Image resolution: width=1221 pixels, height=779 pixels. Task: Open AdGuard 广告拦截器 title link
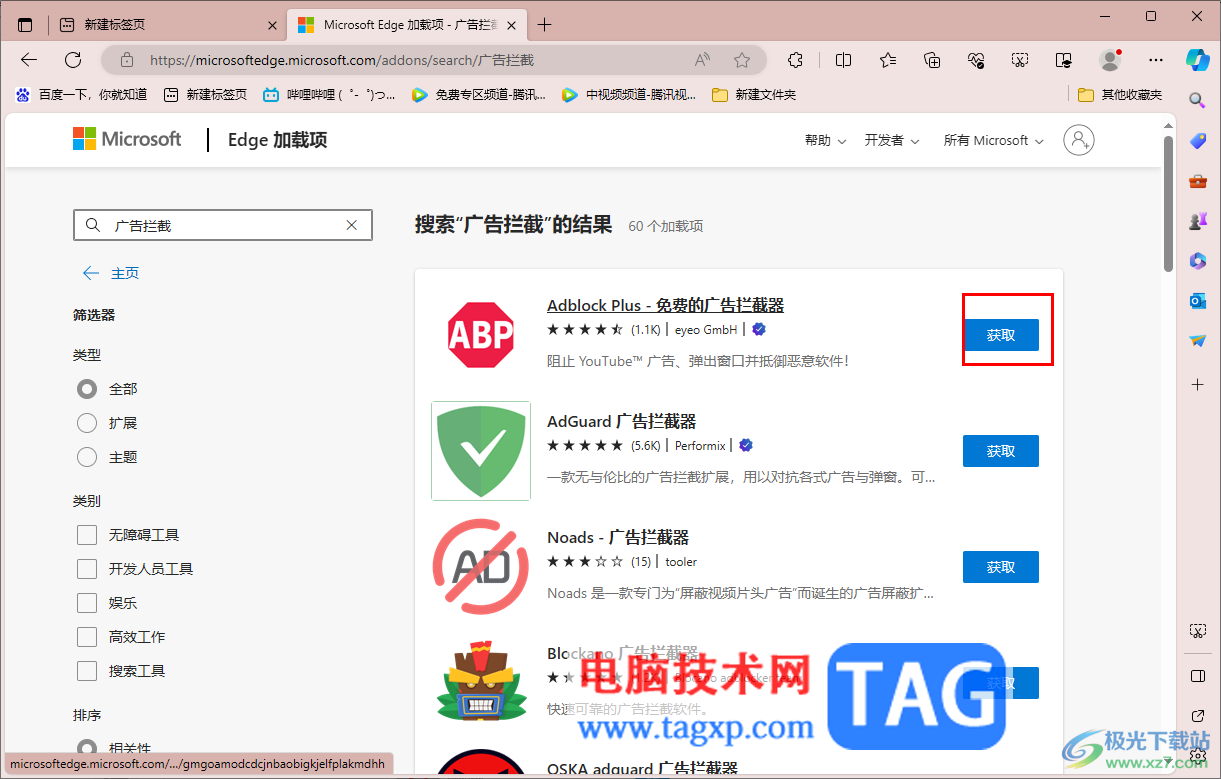[621, 421]
